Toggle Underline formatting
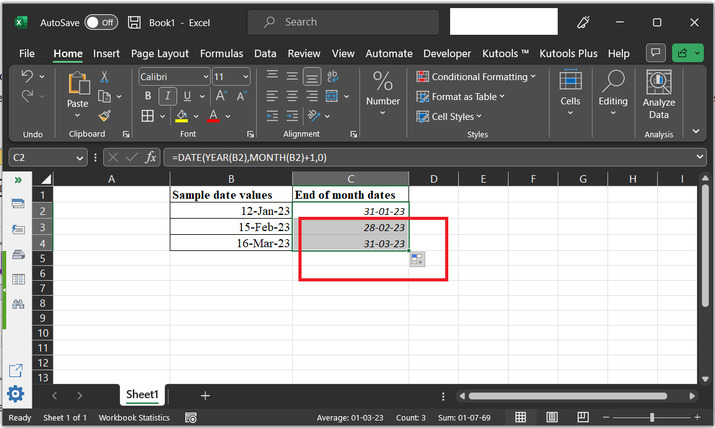This screenshot has height=428, width=715. click(x=187, y=96)
